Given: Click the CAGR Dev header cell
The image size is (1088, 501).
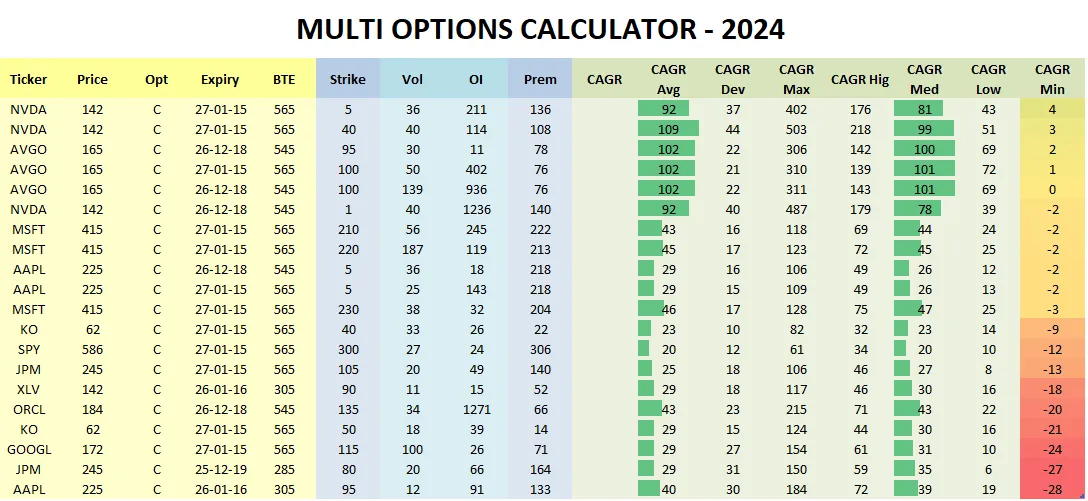Looking at the screenshot, I should click(733, 79).
